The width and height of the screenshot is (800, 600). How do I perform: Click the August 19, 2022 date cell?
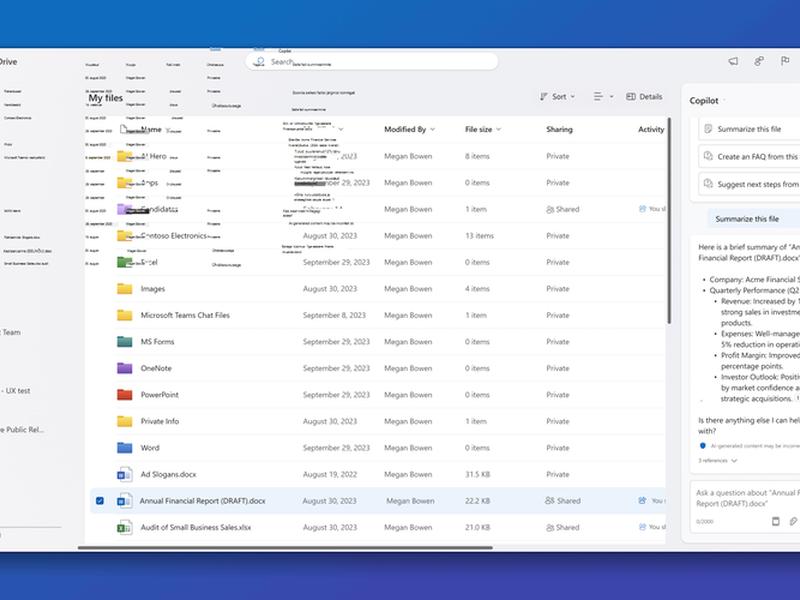[x=330, y=474]
